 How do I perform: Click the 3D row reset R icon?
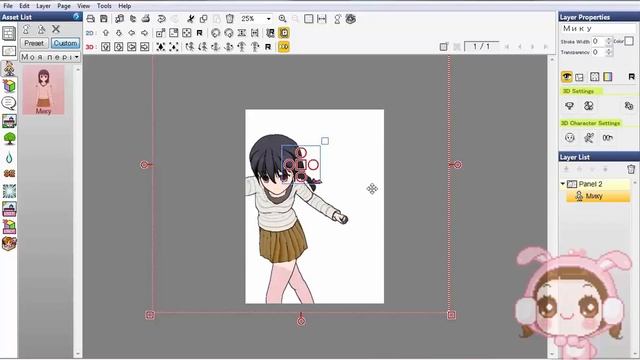click(x=268, y=47)
